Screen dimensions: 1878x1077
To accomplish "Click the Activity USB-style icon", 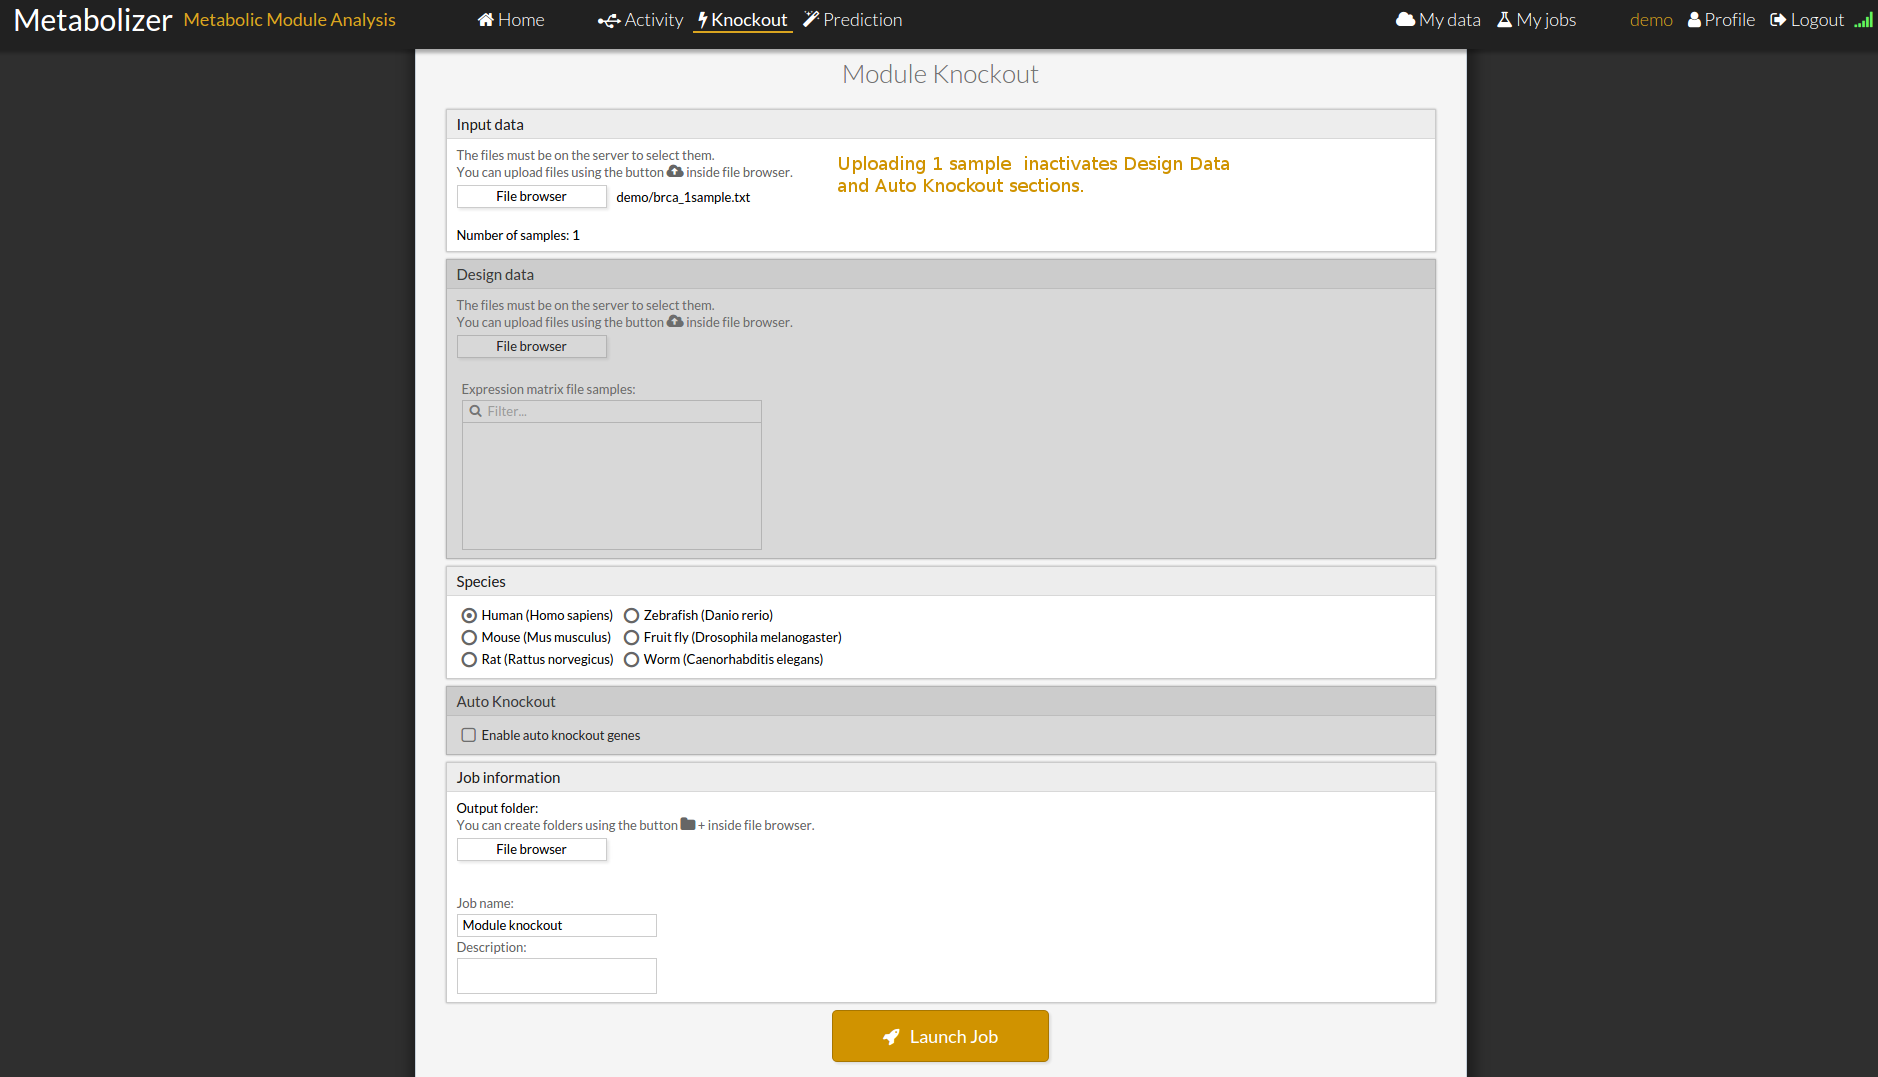I will [x=608, y=21].
